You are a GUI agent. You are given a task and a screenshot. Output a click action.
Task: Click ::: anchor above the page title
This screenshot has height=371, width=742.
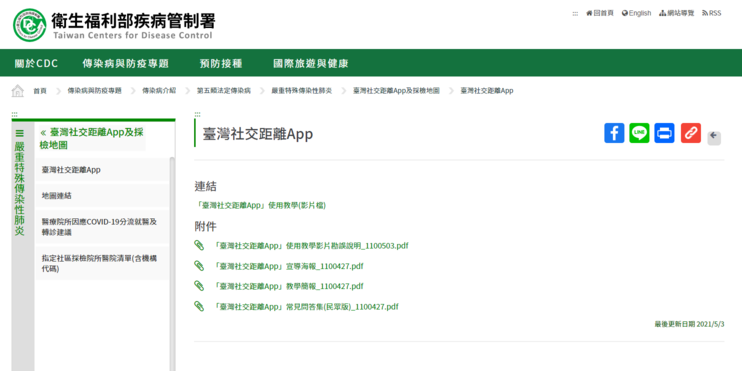[197, 114]
